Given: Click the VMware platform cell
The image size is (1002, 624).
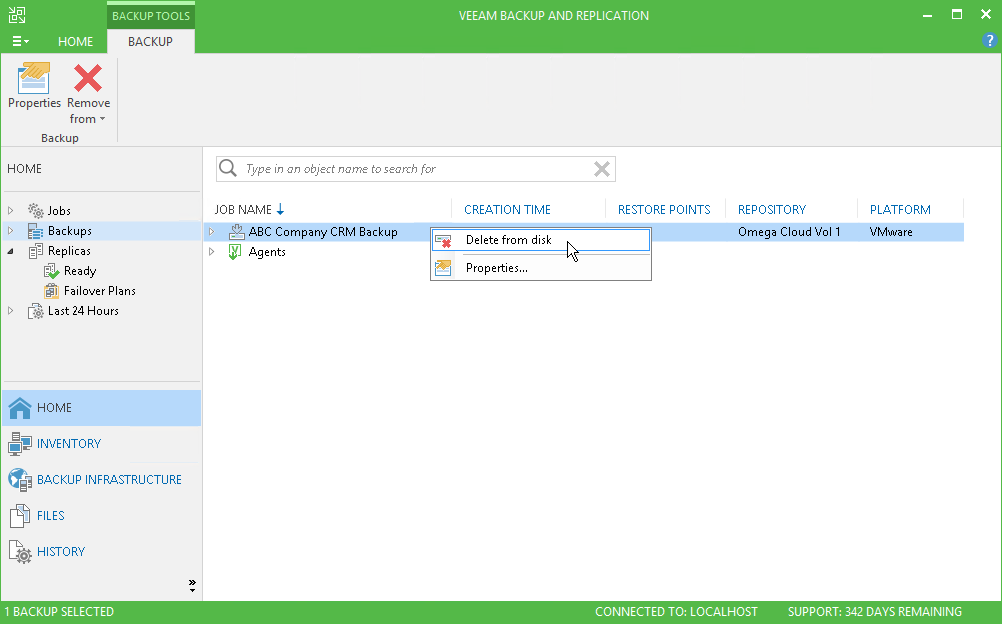Looking at the screenshot, I should pos(891,232).
